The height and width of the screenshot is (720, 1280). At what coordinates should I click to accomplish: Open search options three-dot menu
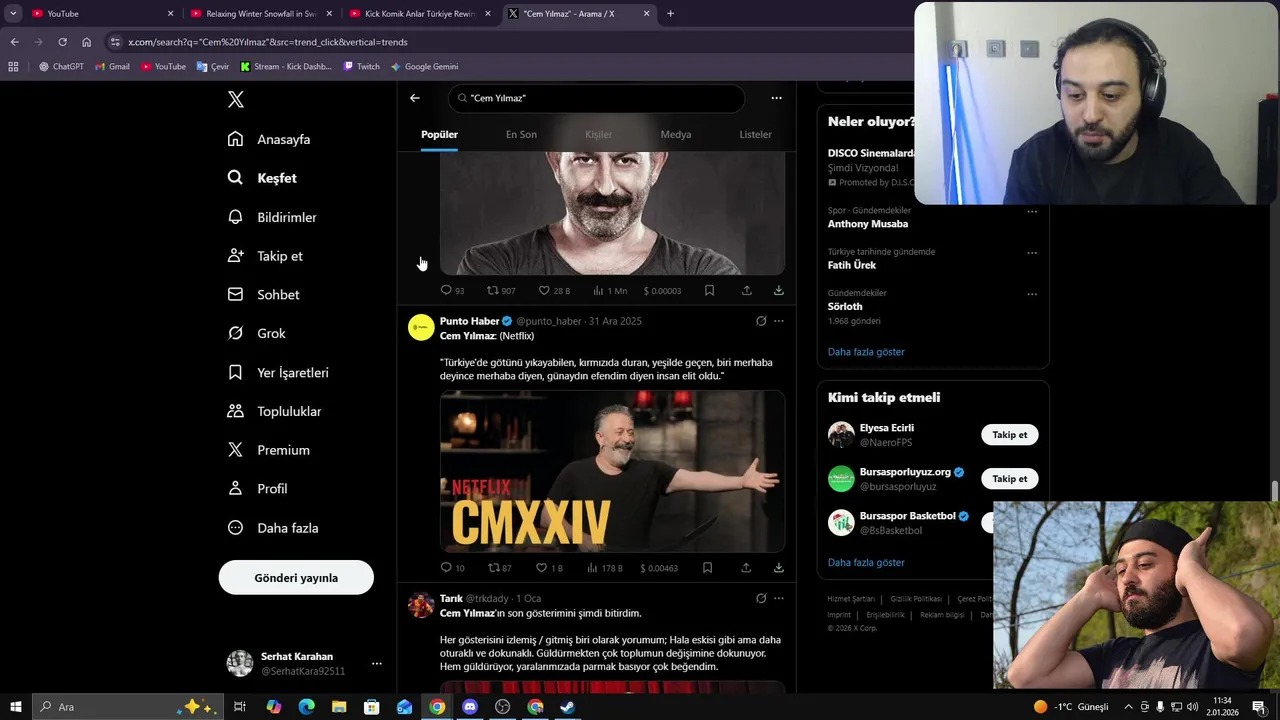click(x=776, y=98)
